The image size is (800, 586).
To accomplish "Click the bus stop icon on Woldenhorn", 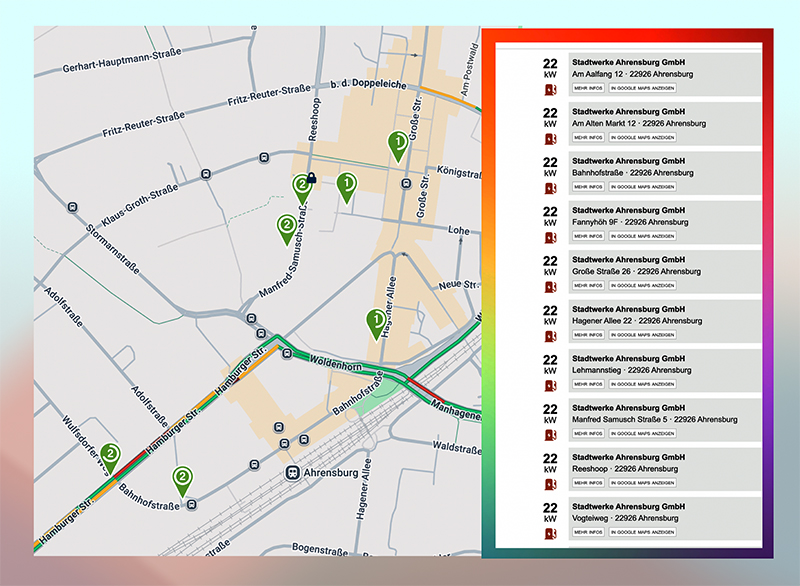I will [287, 353].
